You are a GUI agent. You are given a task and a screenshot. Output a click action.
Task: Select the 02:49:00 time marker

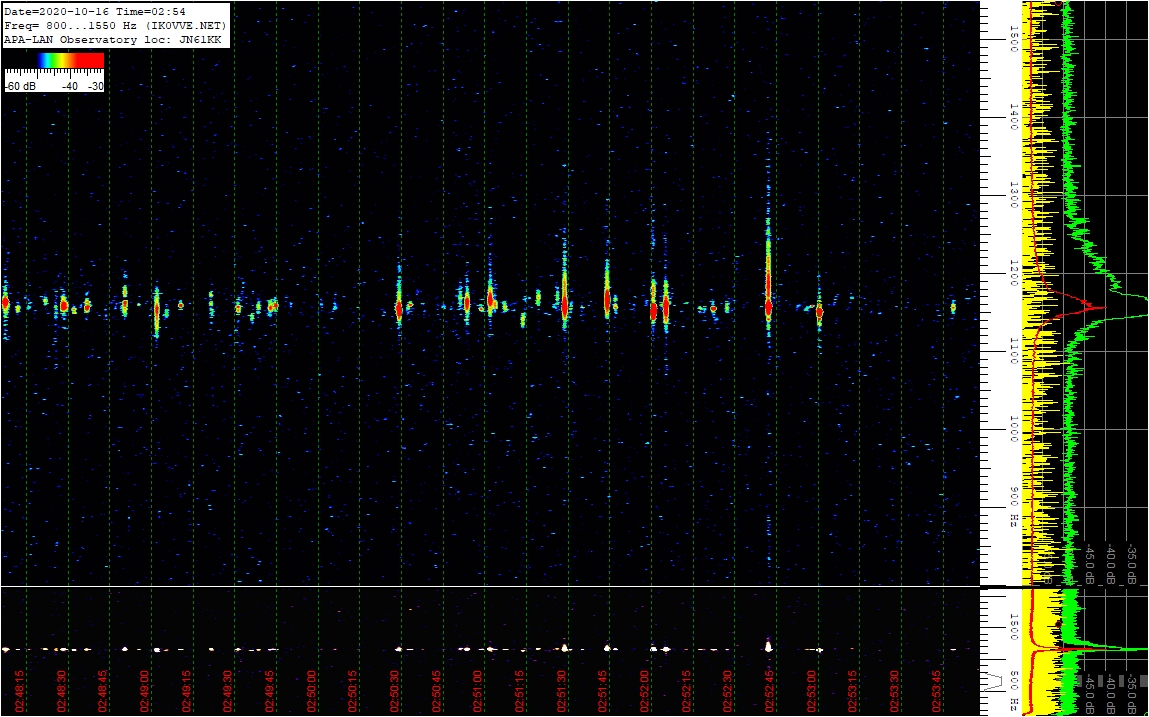(145, 691)
